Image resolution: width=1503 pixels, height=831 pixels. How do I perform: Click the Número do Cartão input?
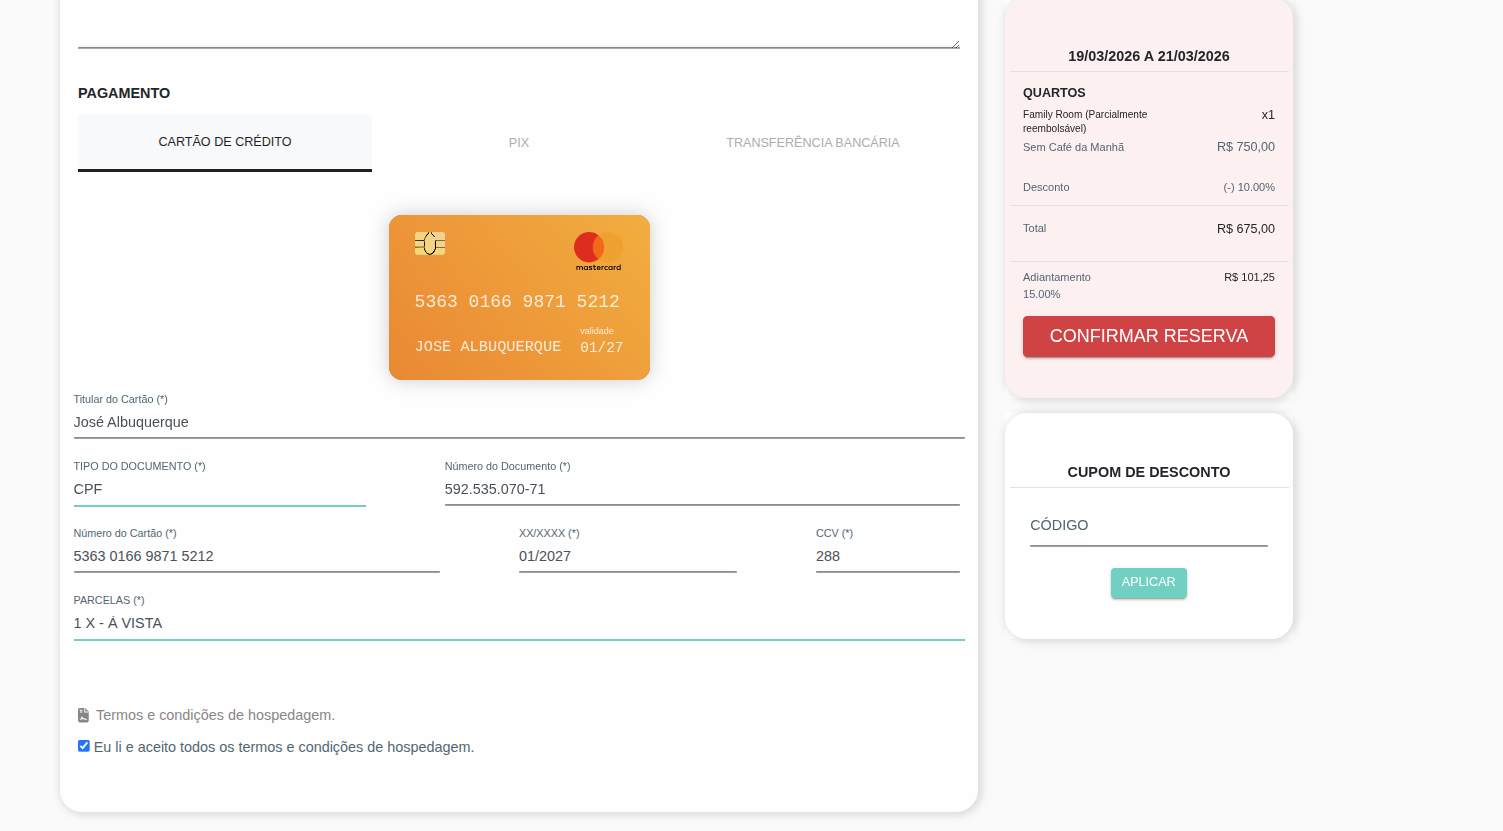click(256, 556)
